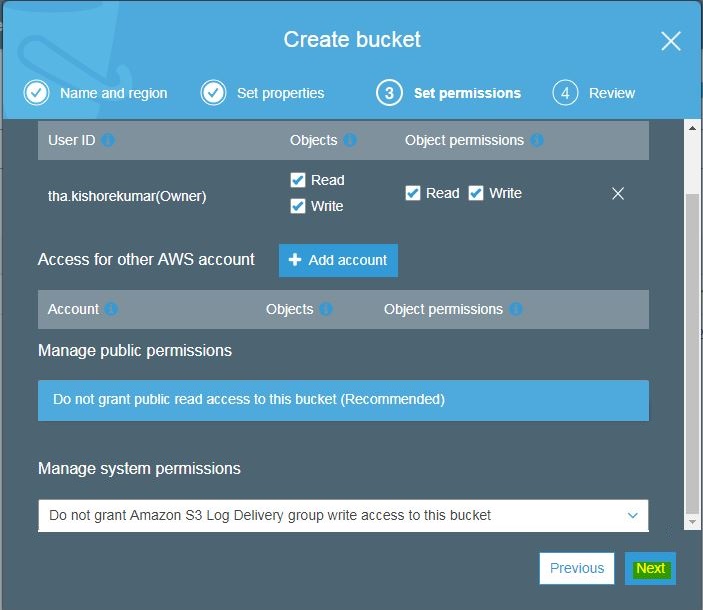Expand the Manage system permissions dropdown
Screen dimensions: 703x610
point(343,515)
